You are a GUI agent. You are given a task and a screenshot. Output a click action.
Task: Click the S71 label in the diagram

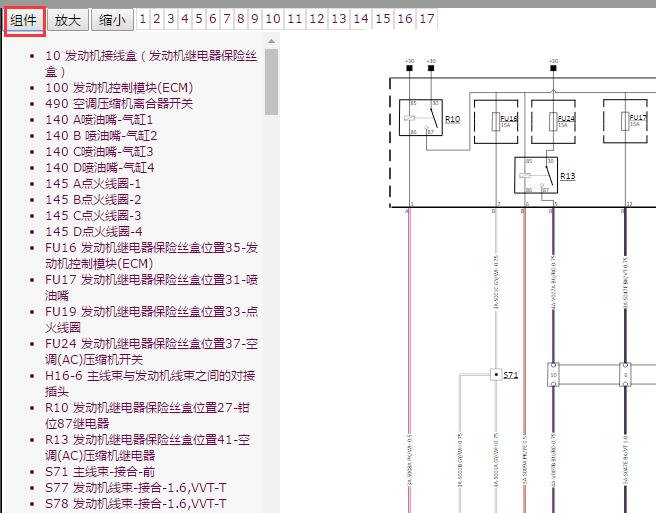pyautogui.click(x=511, y=375)
